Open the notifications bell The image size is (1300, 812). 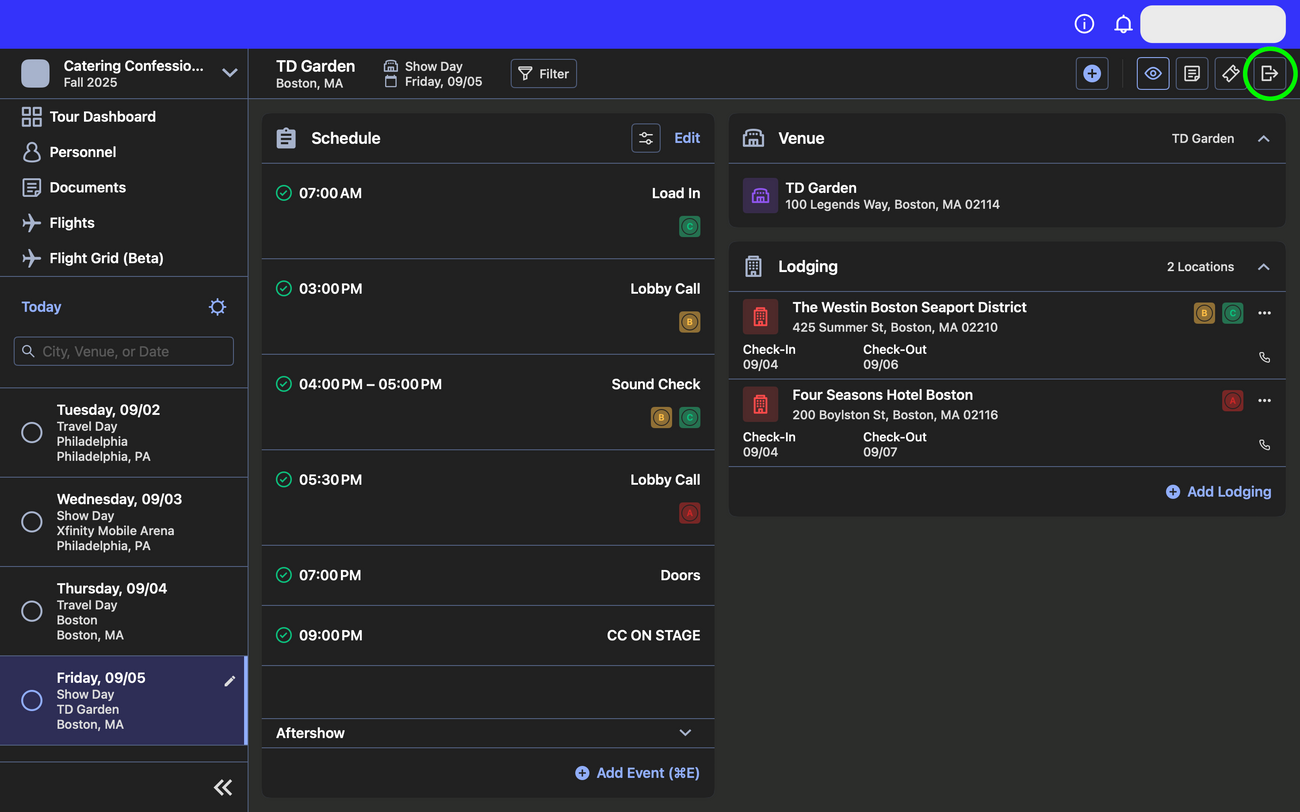[x=1123, y=24]
